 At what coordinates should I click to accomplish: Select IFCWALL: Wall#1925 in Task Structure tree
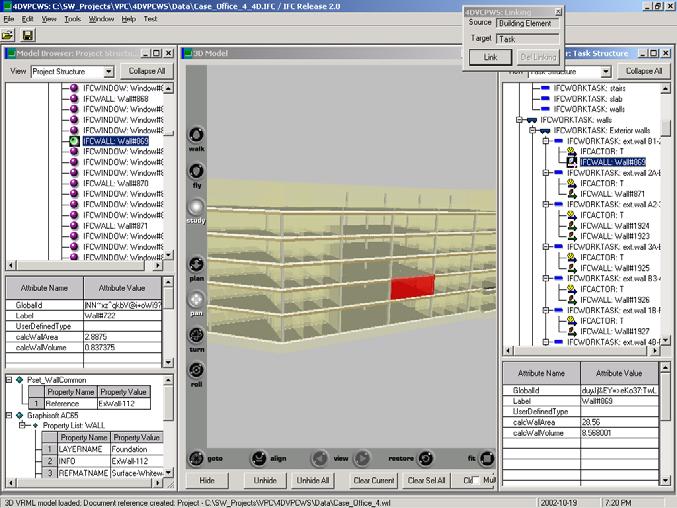click(x=614, y=268)
